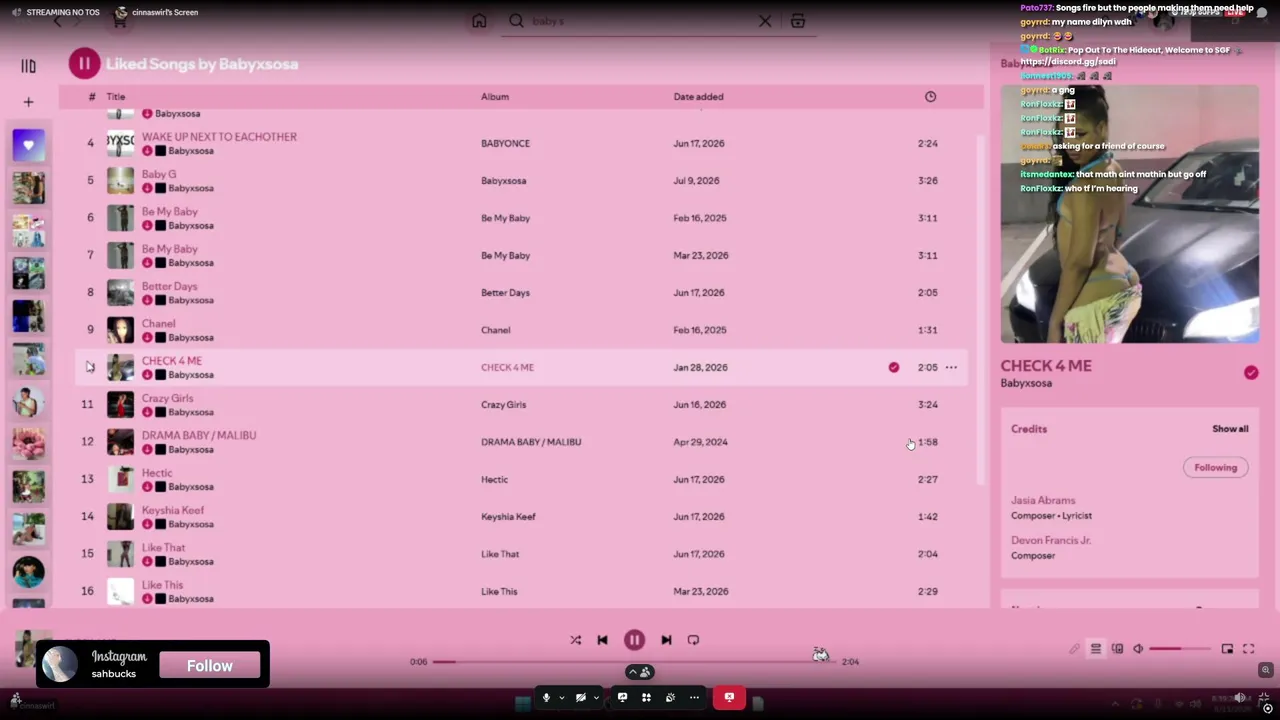Open the BABYONCE album link
This screenshot has width=1280, height=720.
pos(505,143)
